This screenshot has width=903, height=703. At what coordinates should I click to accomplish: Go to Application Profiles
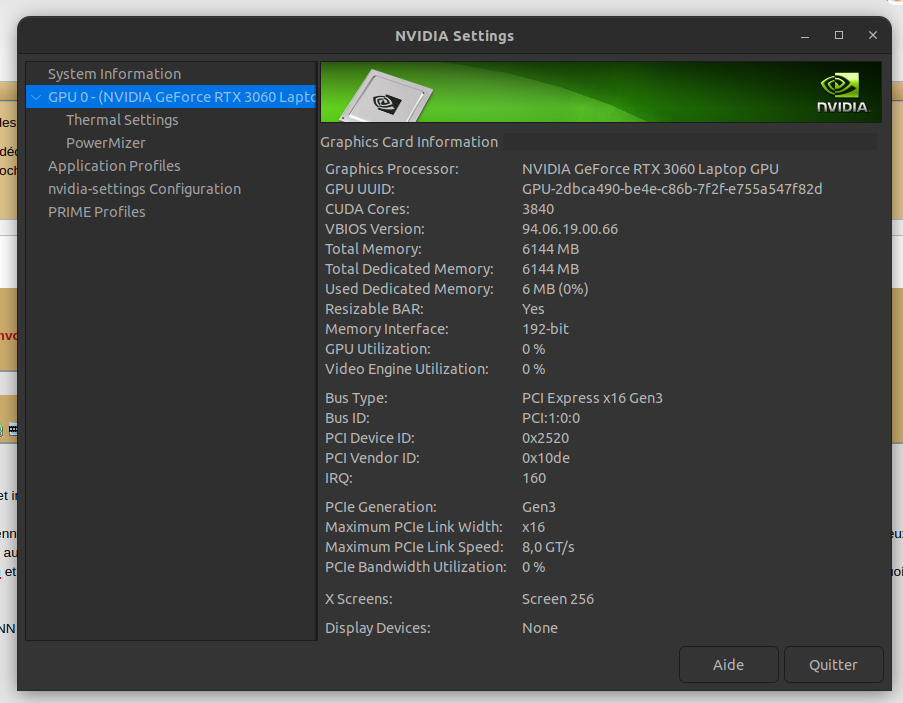coord(114,166)
